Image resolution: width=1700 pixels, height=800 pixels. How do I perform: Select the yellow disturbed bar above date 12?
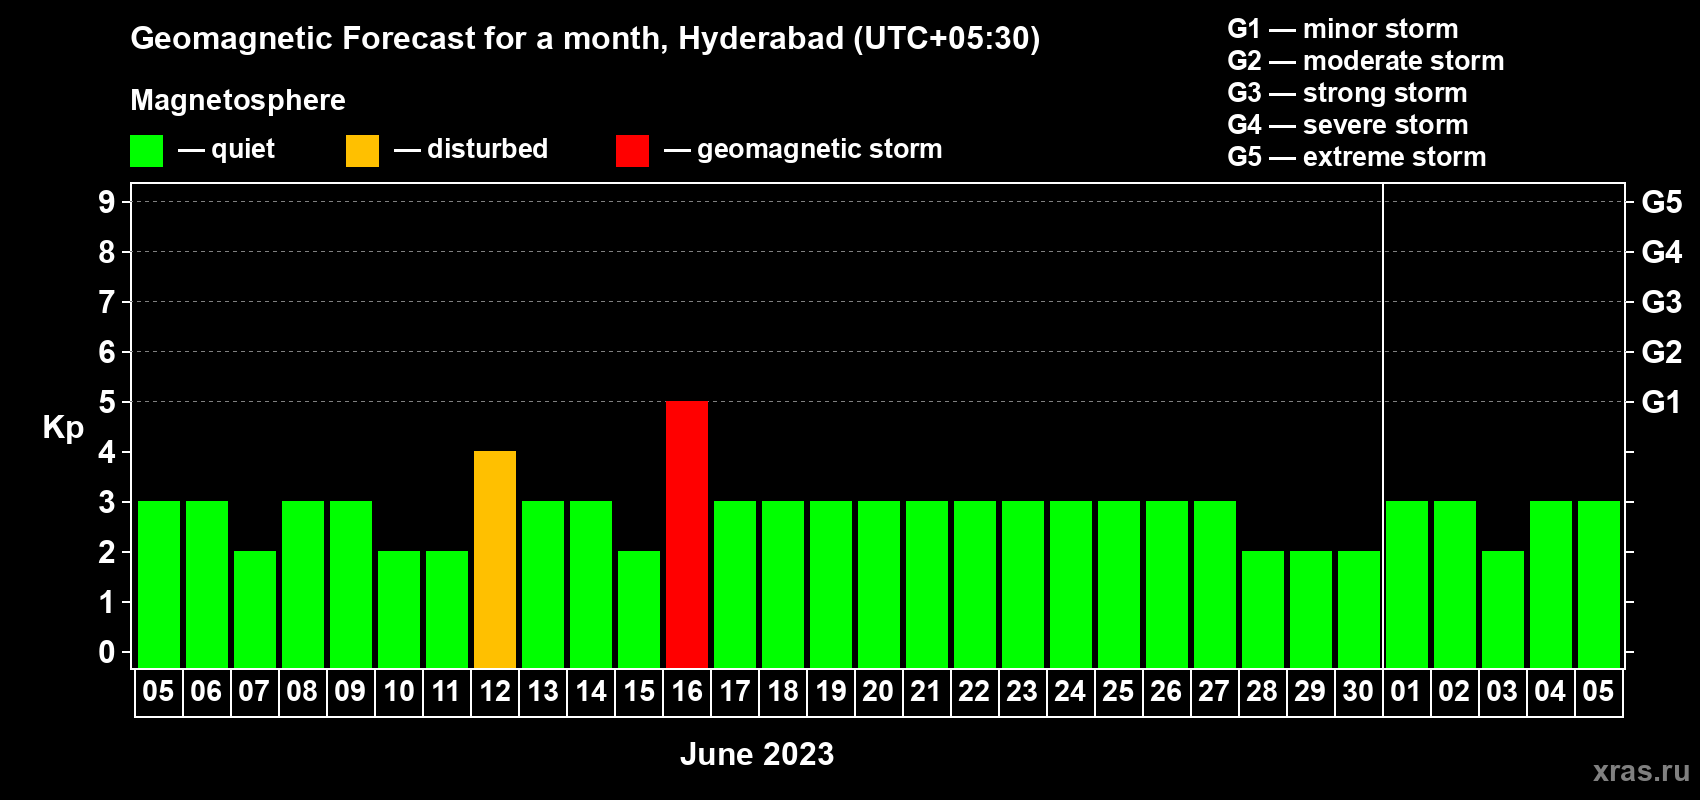(x=495, y=559)
